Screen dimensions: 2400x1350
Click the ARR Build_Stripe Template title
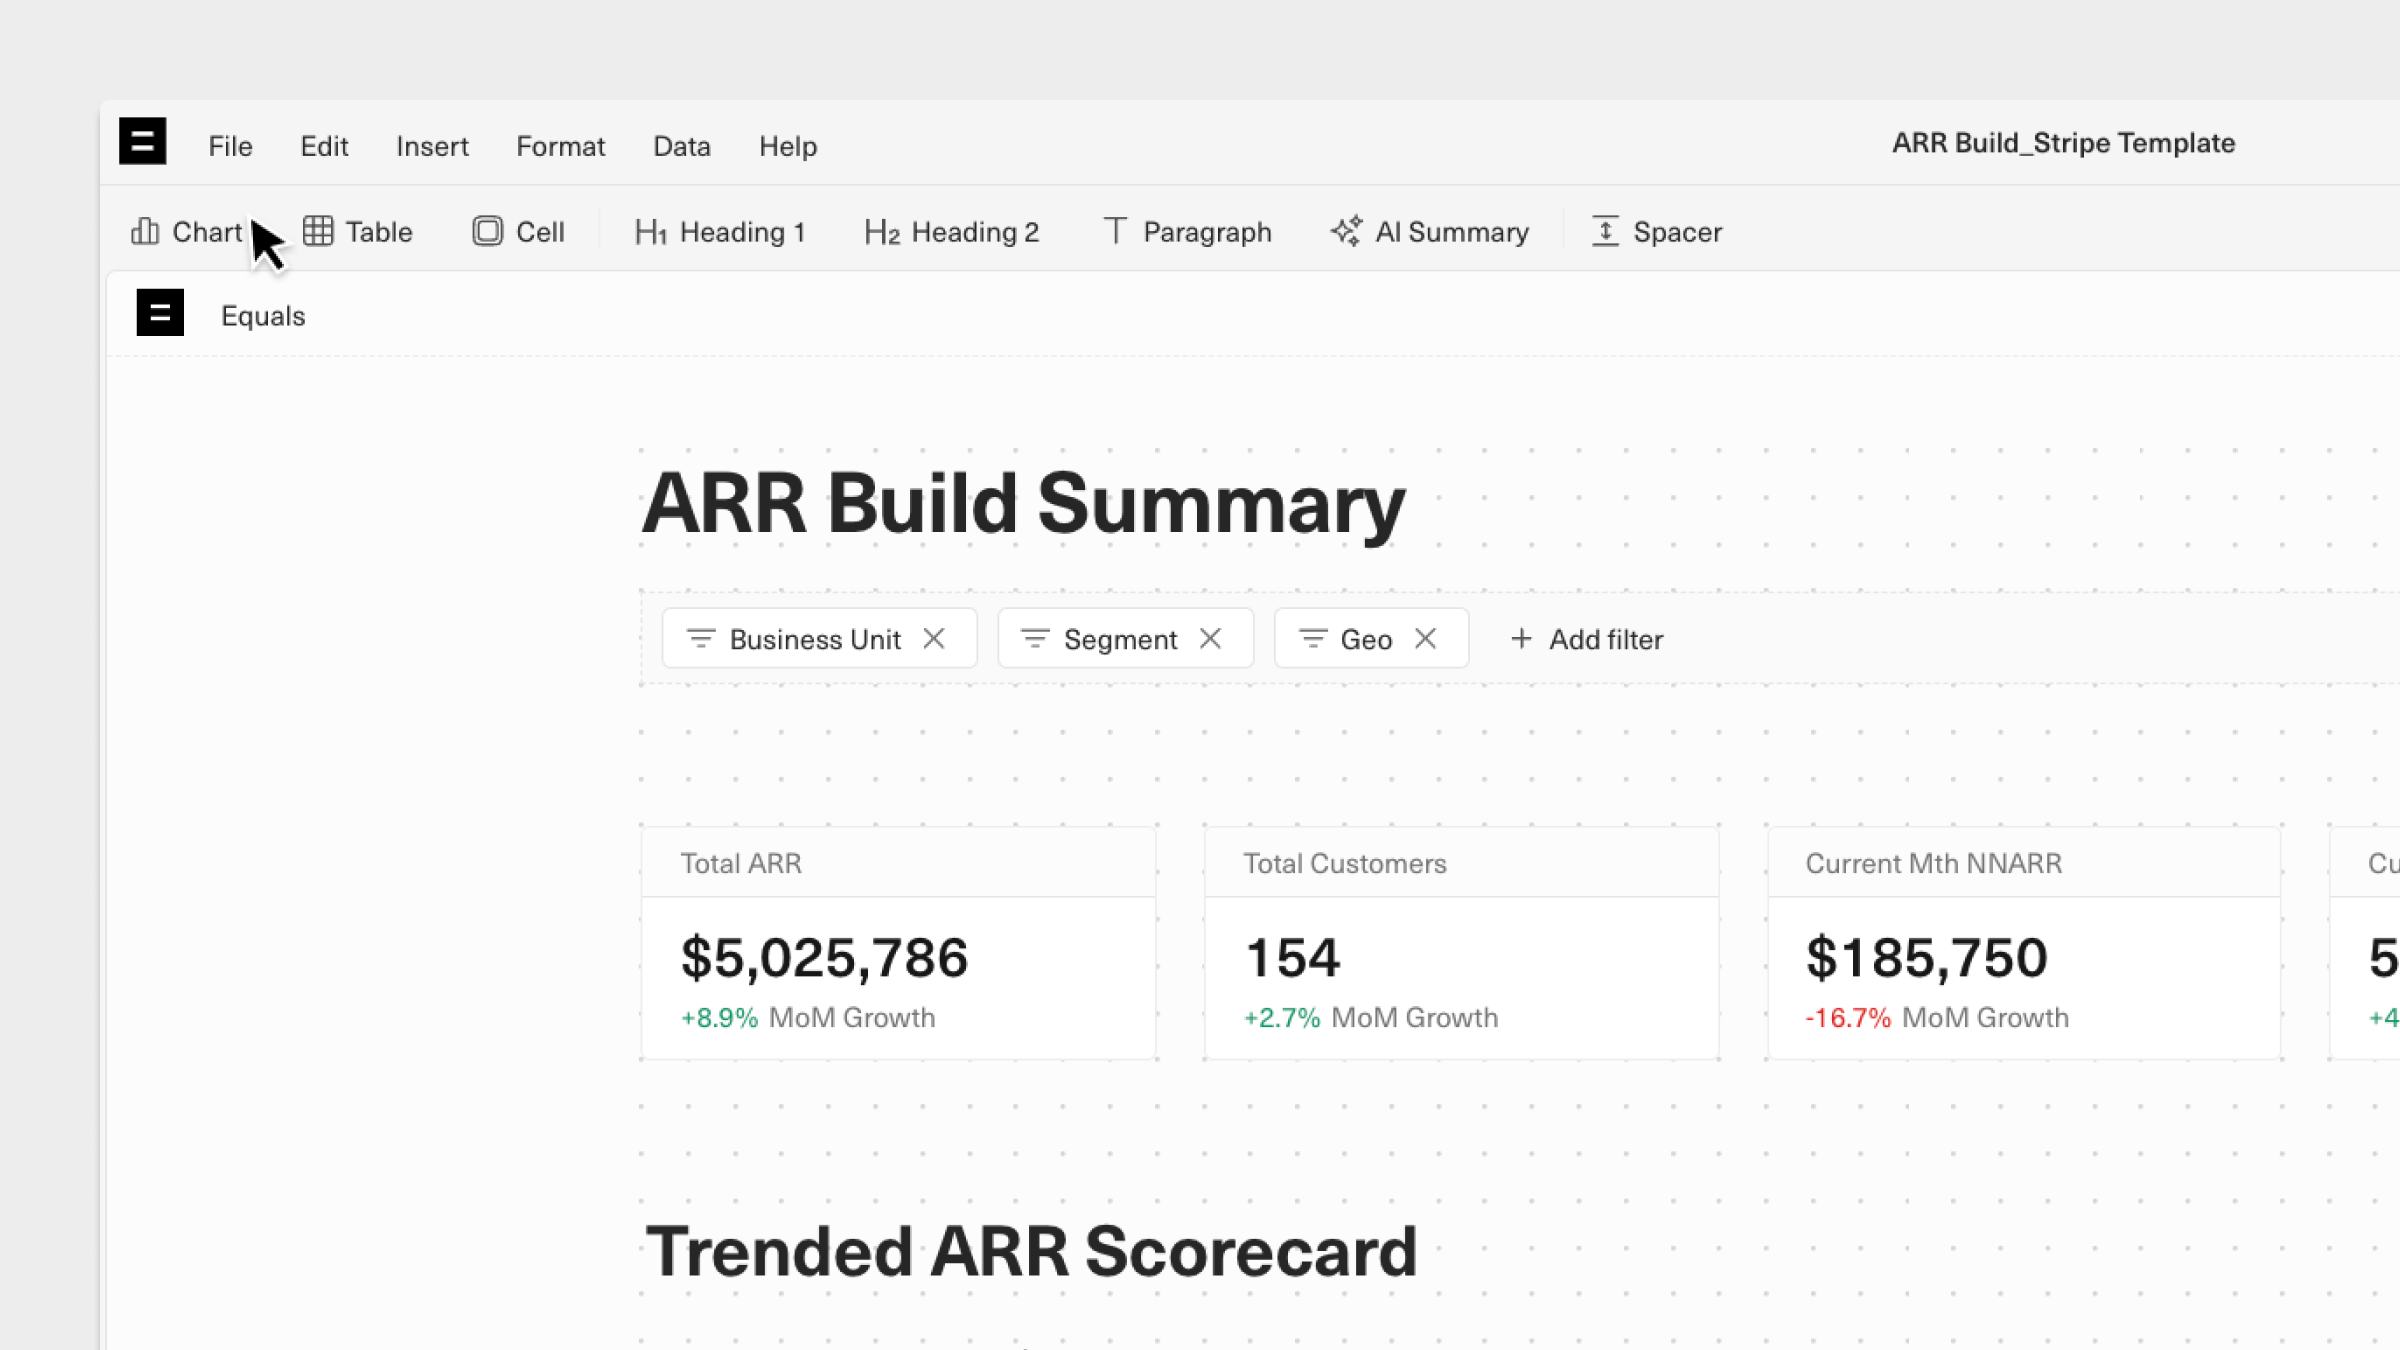2063,143
